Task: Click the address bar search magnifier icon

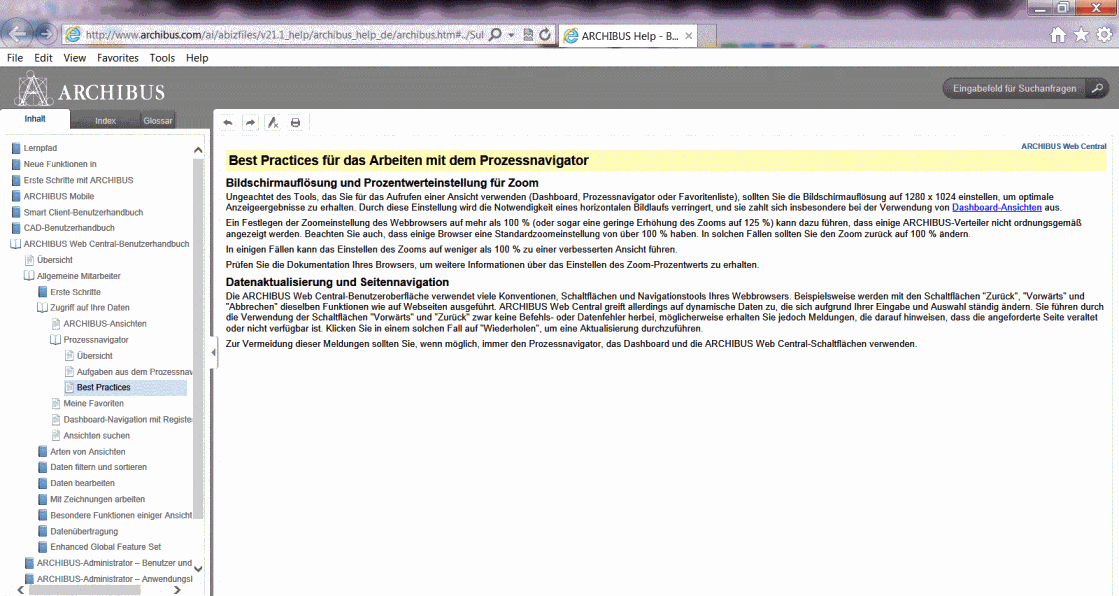Action: point(495,34)
